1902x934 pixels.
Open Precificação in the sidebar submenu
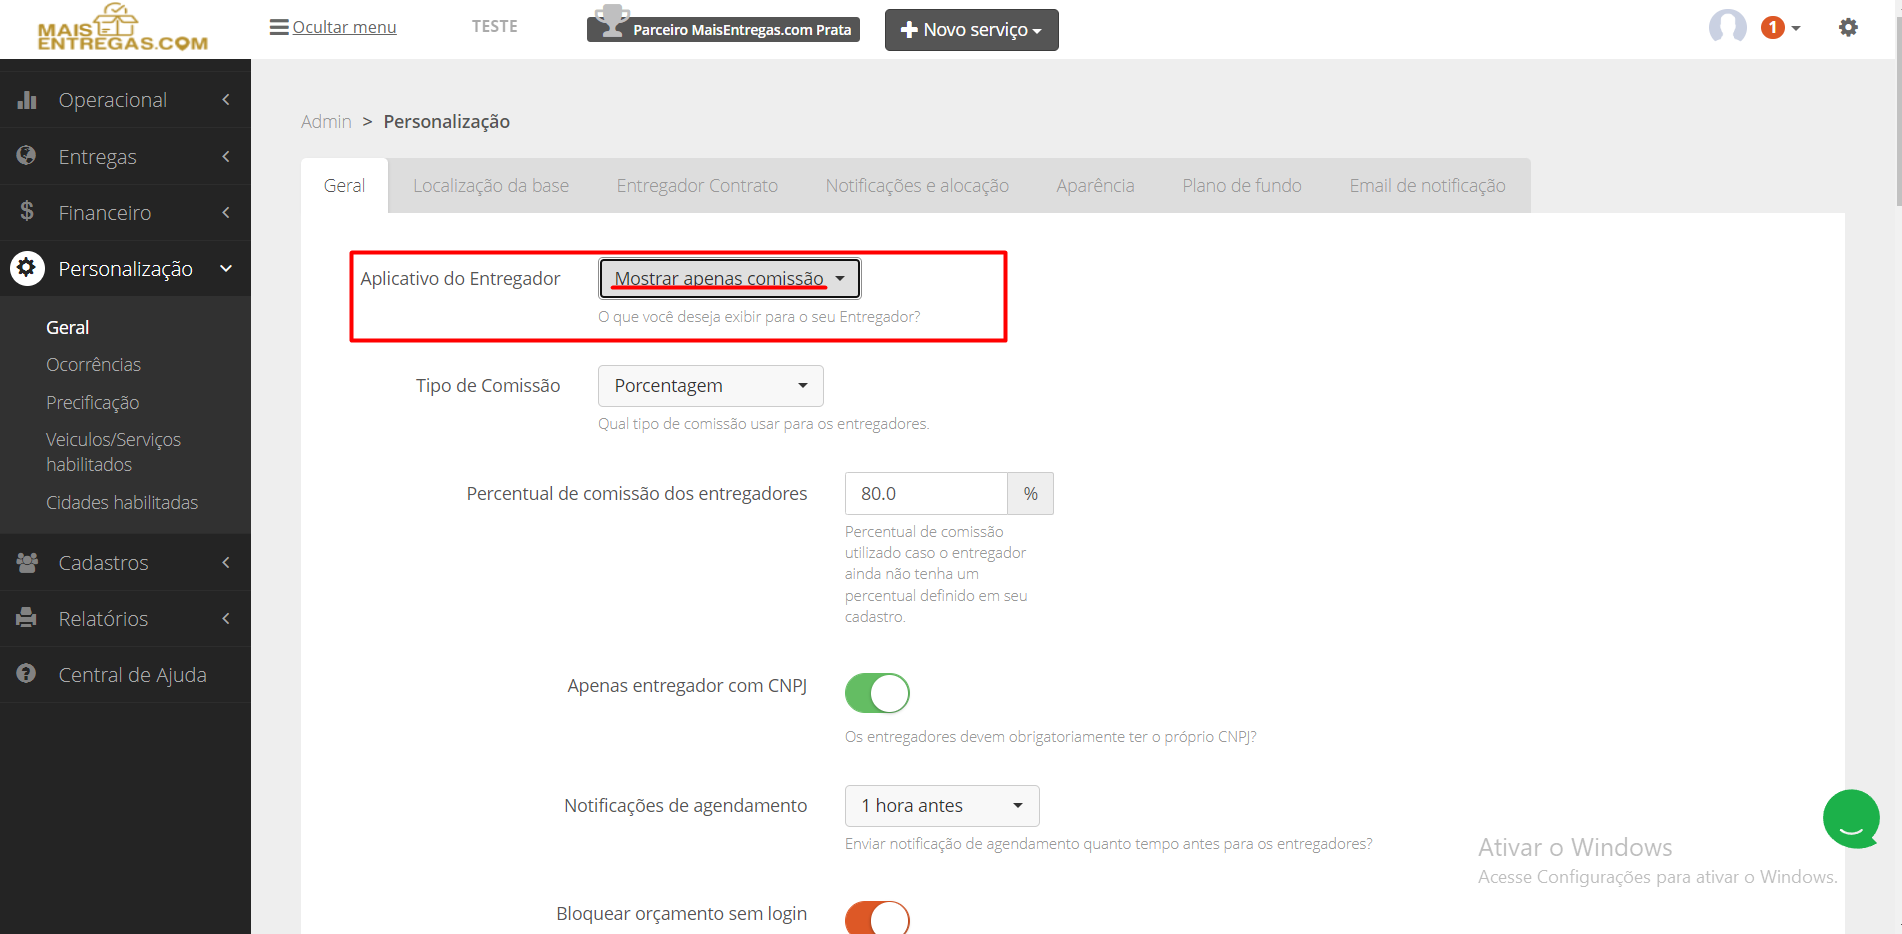click(92, 402)
